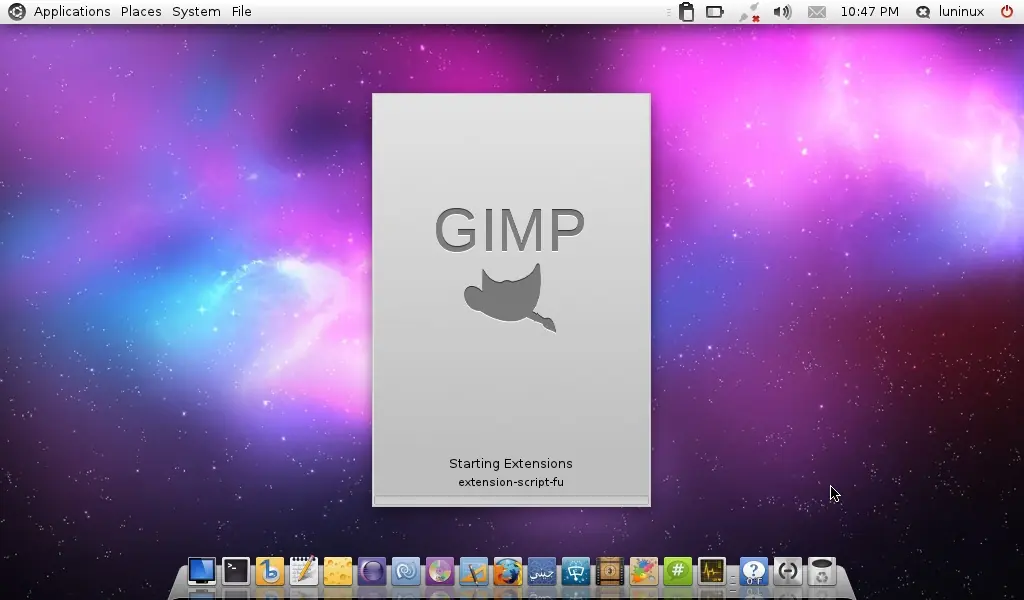Open the Terminal from the dock
1024x600 pixels.
[x=236, y=571]
